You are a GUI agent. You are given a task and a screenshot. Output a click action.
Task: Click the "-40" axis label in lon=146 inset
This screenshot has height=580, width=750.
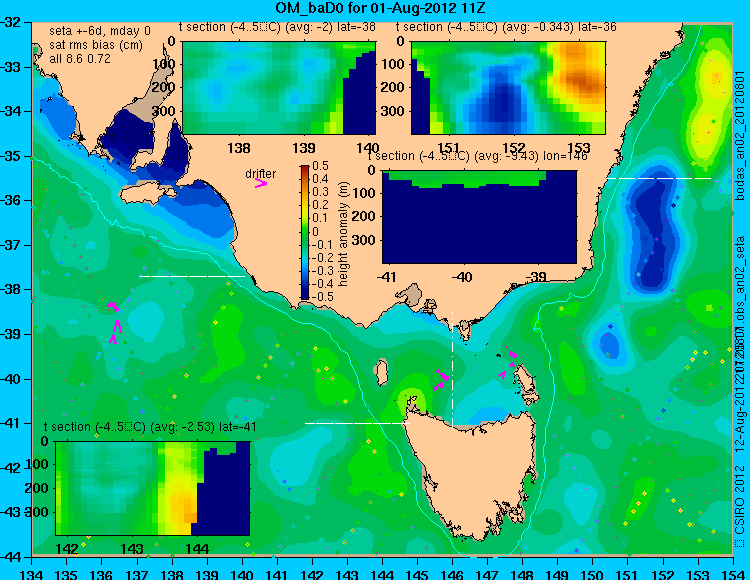pyautogui.click(x=463, y=277)
